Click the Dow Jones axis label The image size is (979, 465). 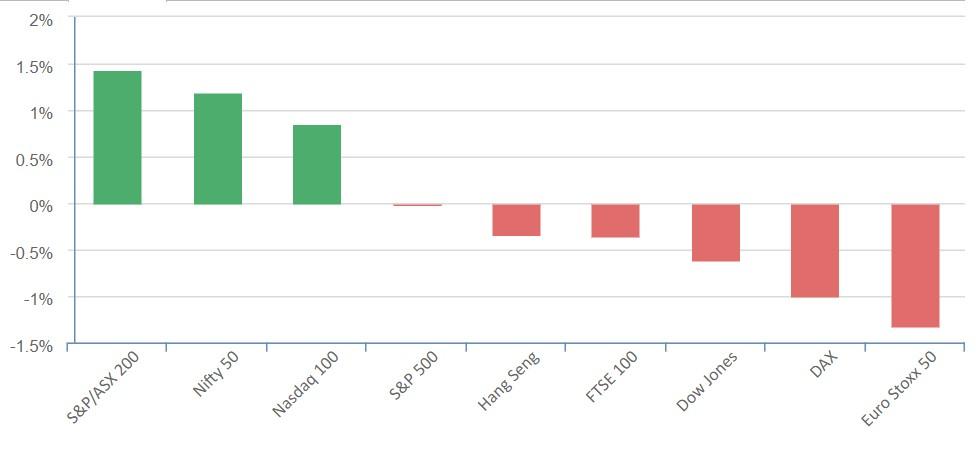click(707, 381)
